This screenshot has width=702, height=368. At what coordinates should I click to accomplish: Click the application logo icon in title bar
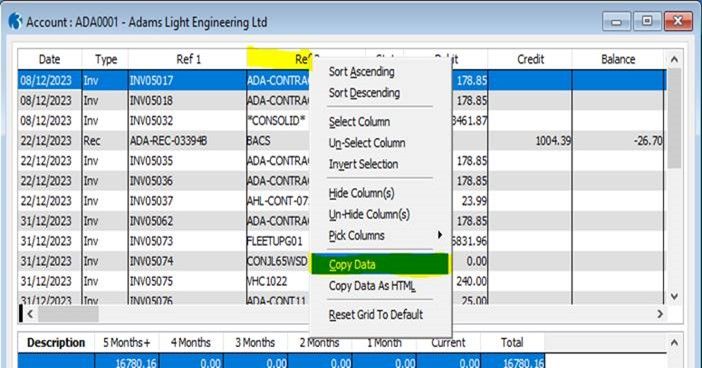(15, 21)
